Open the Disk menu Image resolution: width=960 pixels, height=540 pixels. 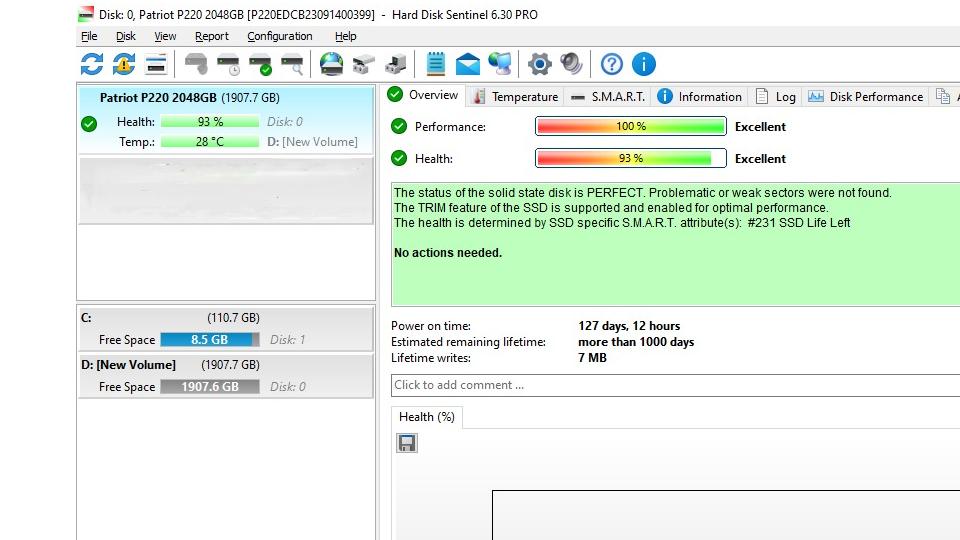[x=126, y=36]
